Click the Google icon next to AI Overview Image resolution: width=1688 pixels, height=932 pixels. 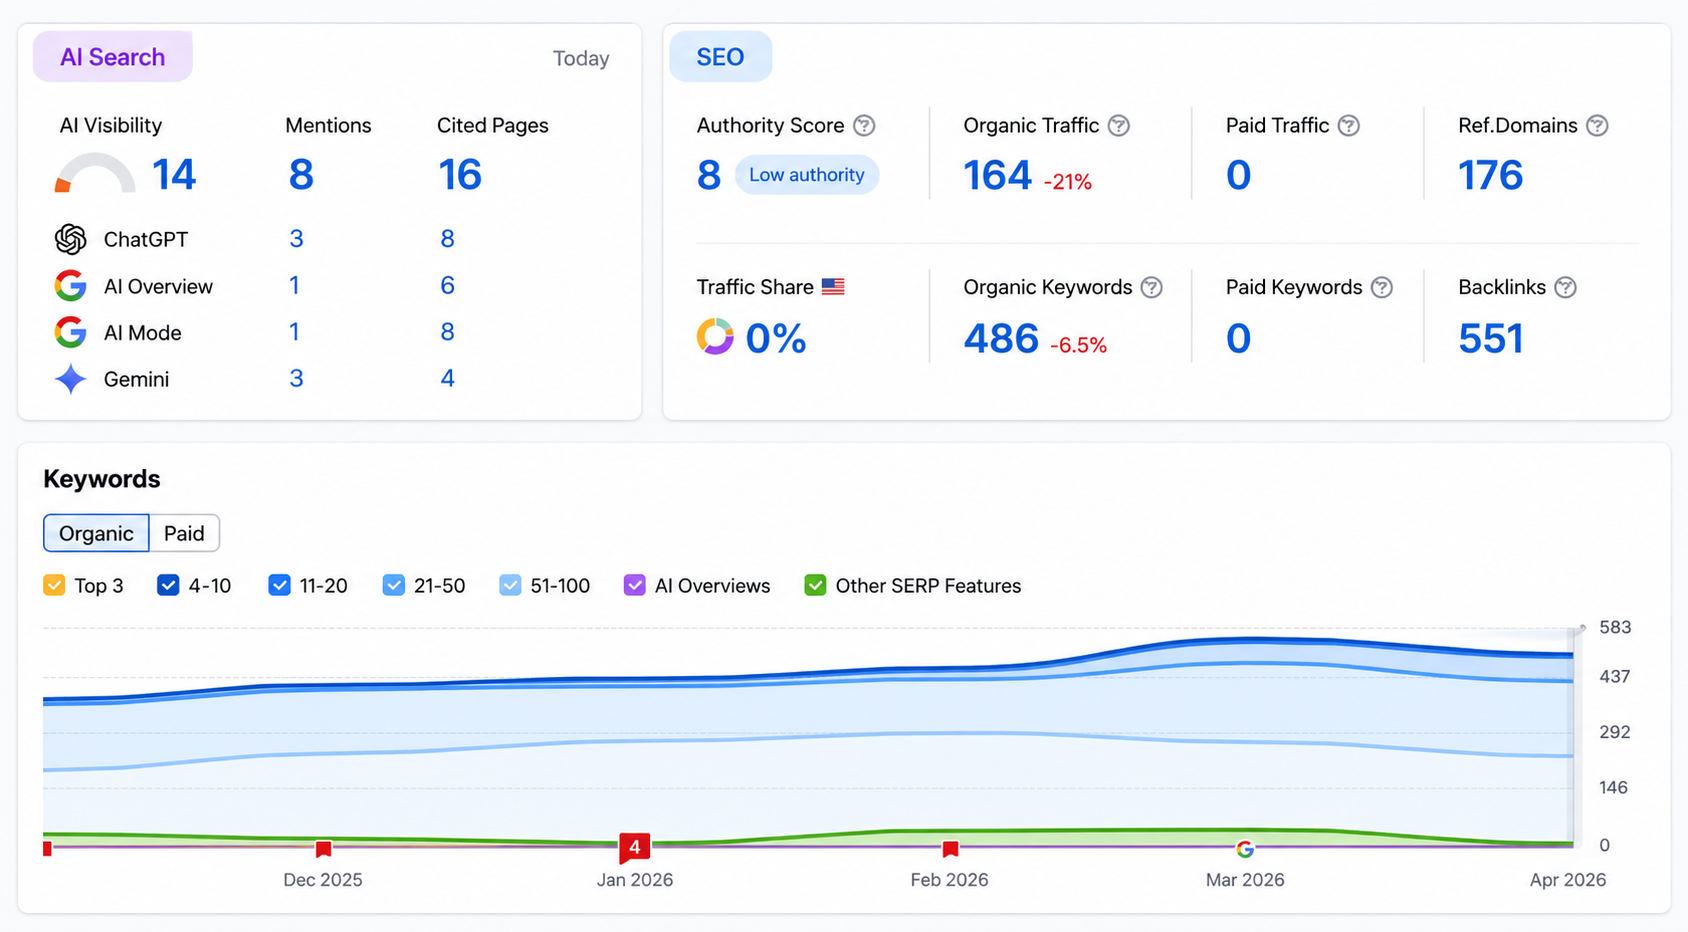click(x=69, y=286)
